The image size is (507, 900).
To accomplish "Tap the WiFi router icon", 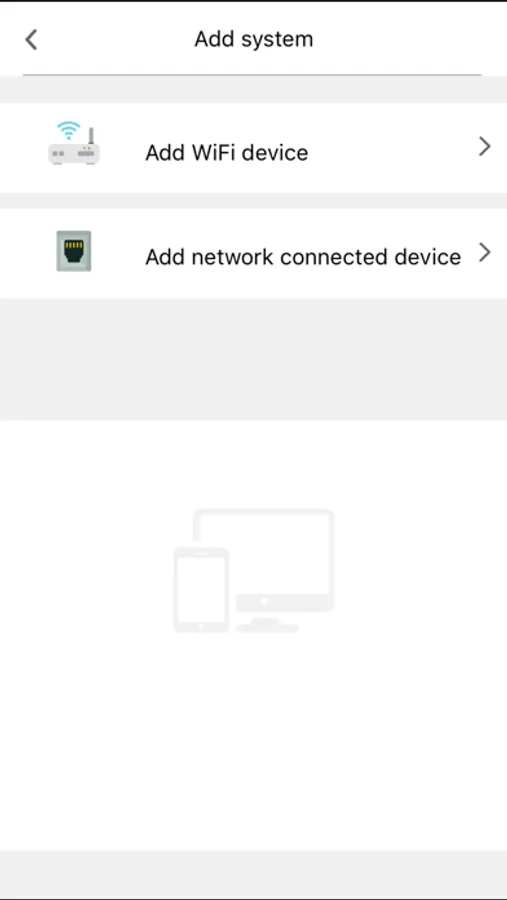I will (73, 143).
